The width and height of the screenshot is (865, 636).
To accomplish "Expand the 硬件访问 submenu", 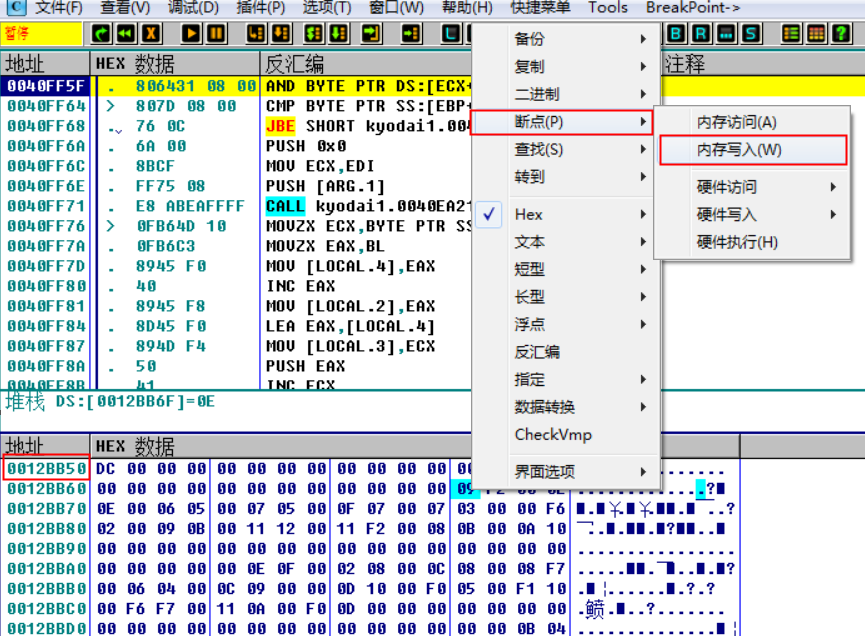I will (752, 186).
